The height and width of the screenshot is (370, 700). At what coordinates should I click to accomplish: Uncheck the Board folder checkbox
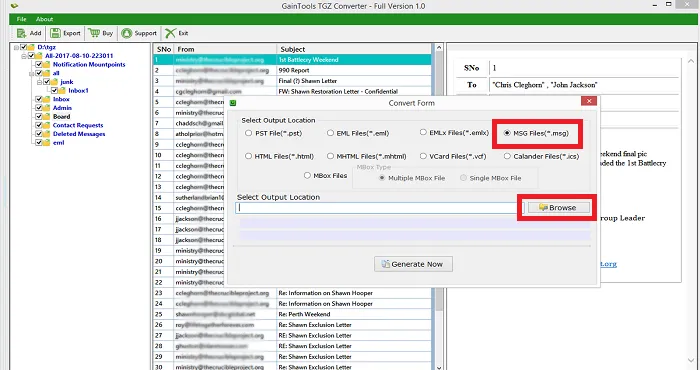click(x=39, y=116)
